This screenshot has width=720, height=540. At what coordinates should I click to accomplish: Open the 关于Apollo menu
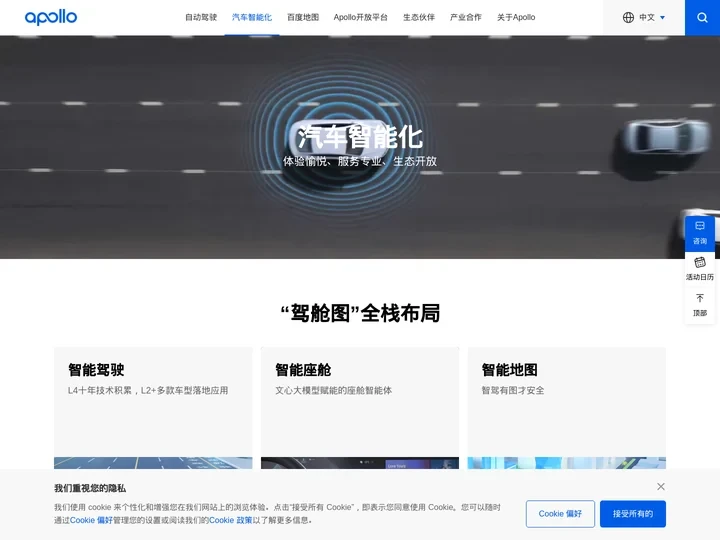(x=516, y=17)
